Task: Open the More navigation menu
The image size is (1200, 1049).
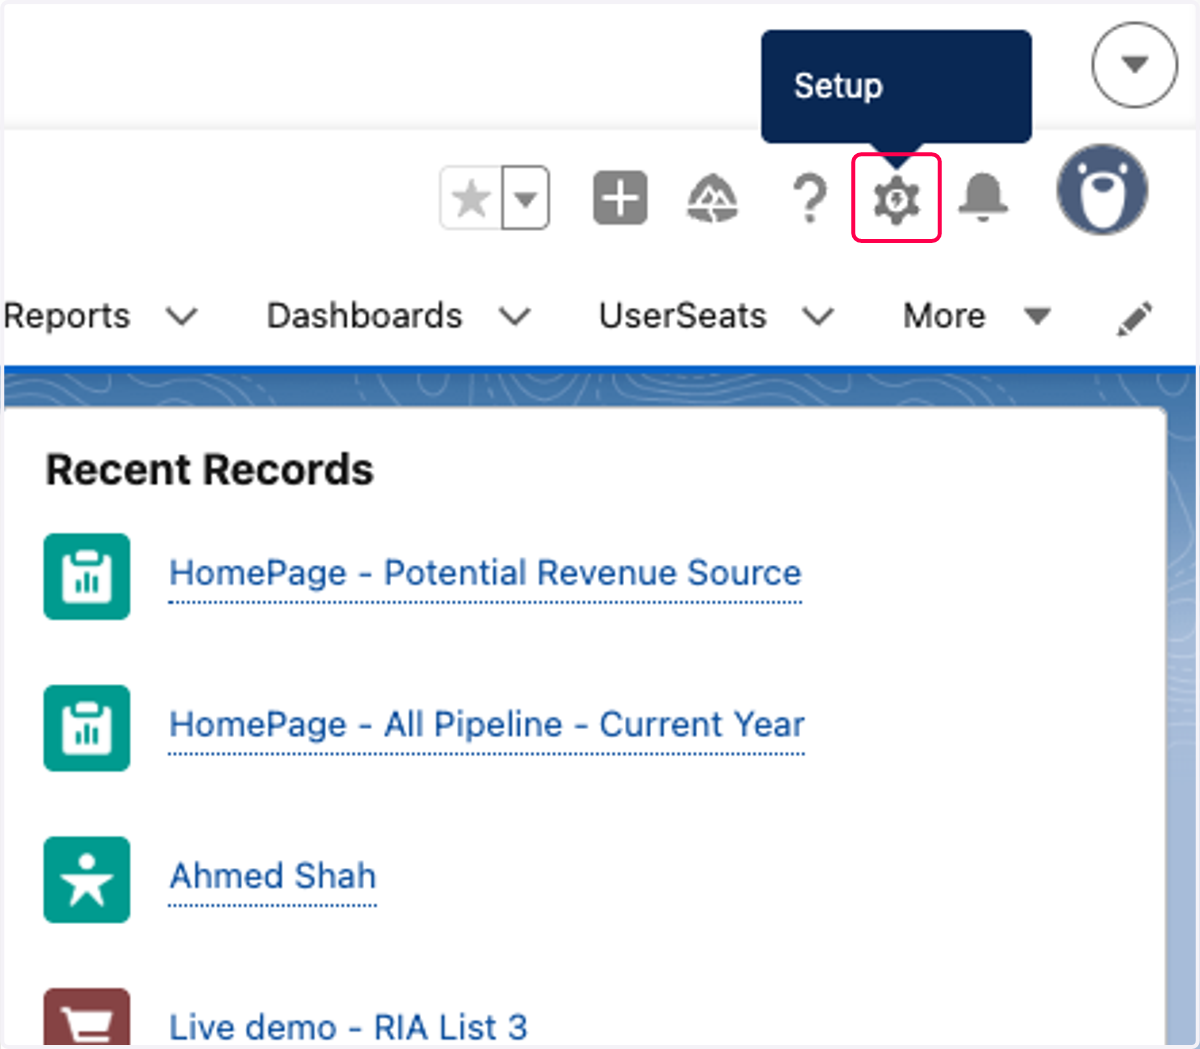Action: tap(976, 316)
